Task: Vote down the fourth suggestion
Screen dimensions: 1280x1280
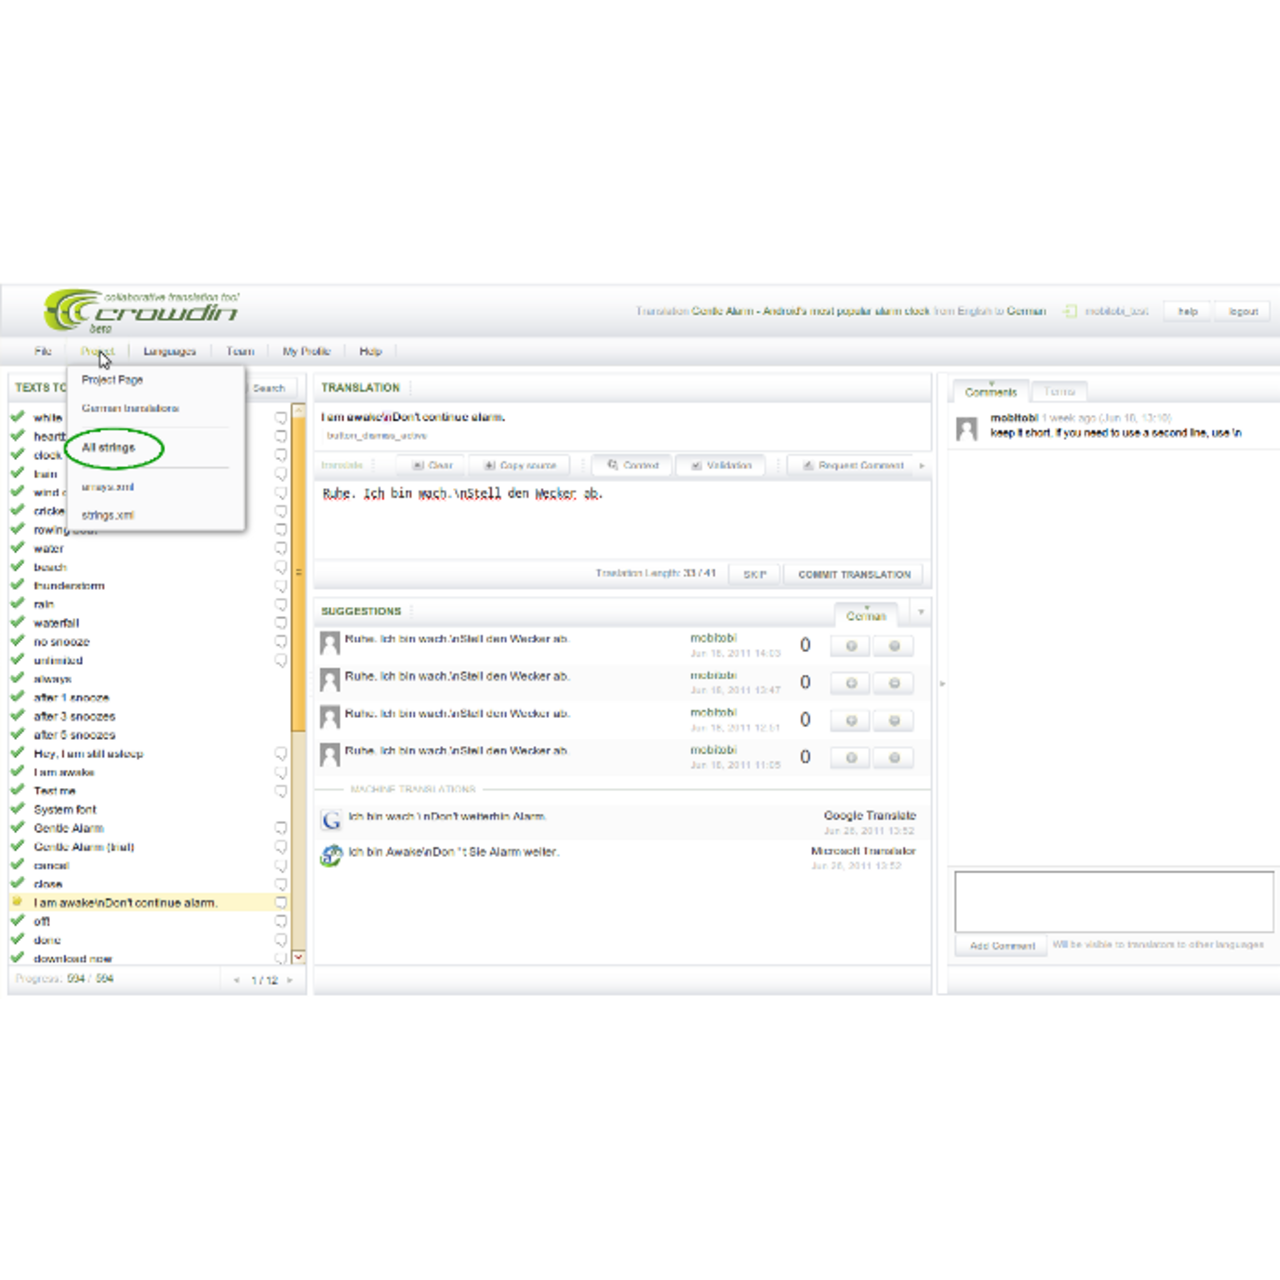Action: [894, 758]
